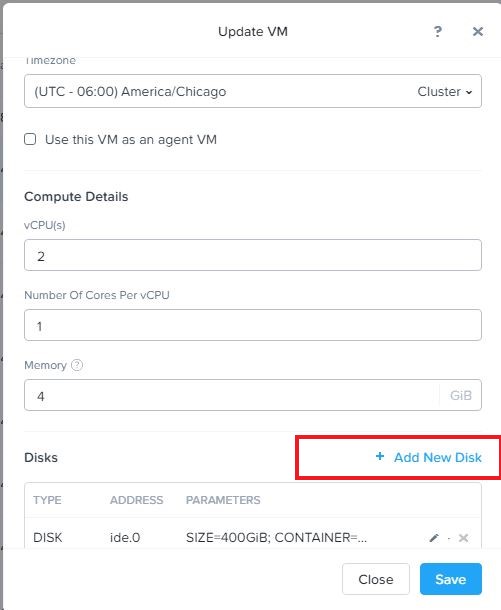
Task: Sort by the TYPE column header
Action: (47, 500)
